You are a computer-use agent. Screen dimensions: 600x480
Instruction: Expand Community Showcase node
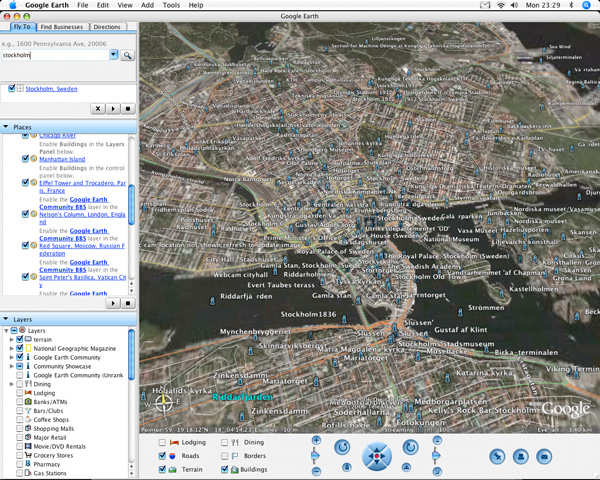[x=12, y=366]
